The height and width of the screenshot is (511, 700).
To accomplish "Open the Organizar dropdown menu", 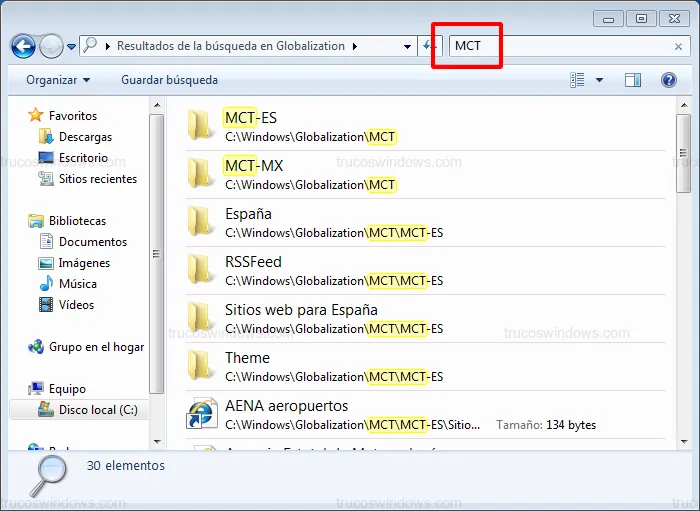I will click(58, 80).
